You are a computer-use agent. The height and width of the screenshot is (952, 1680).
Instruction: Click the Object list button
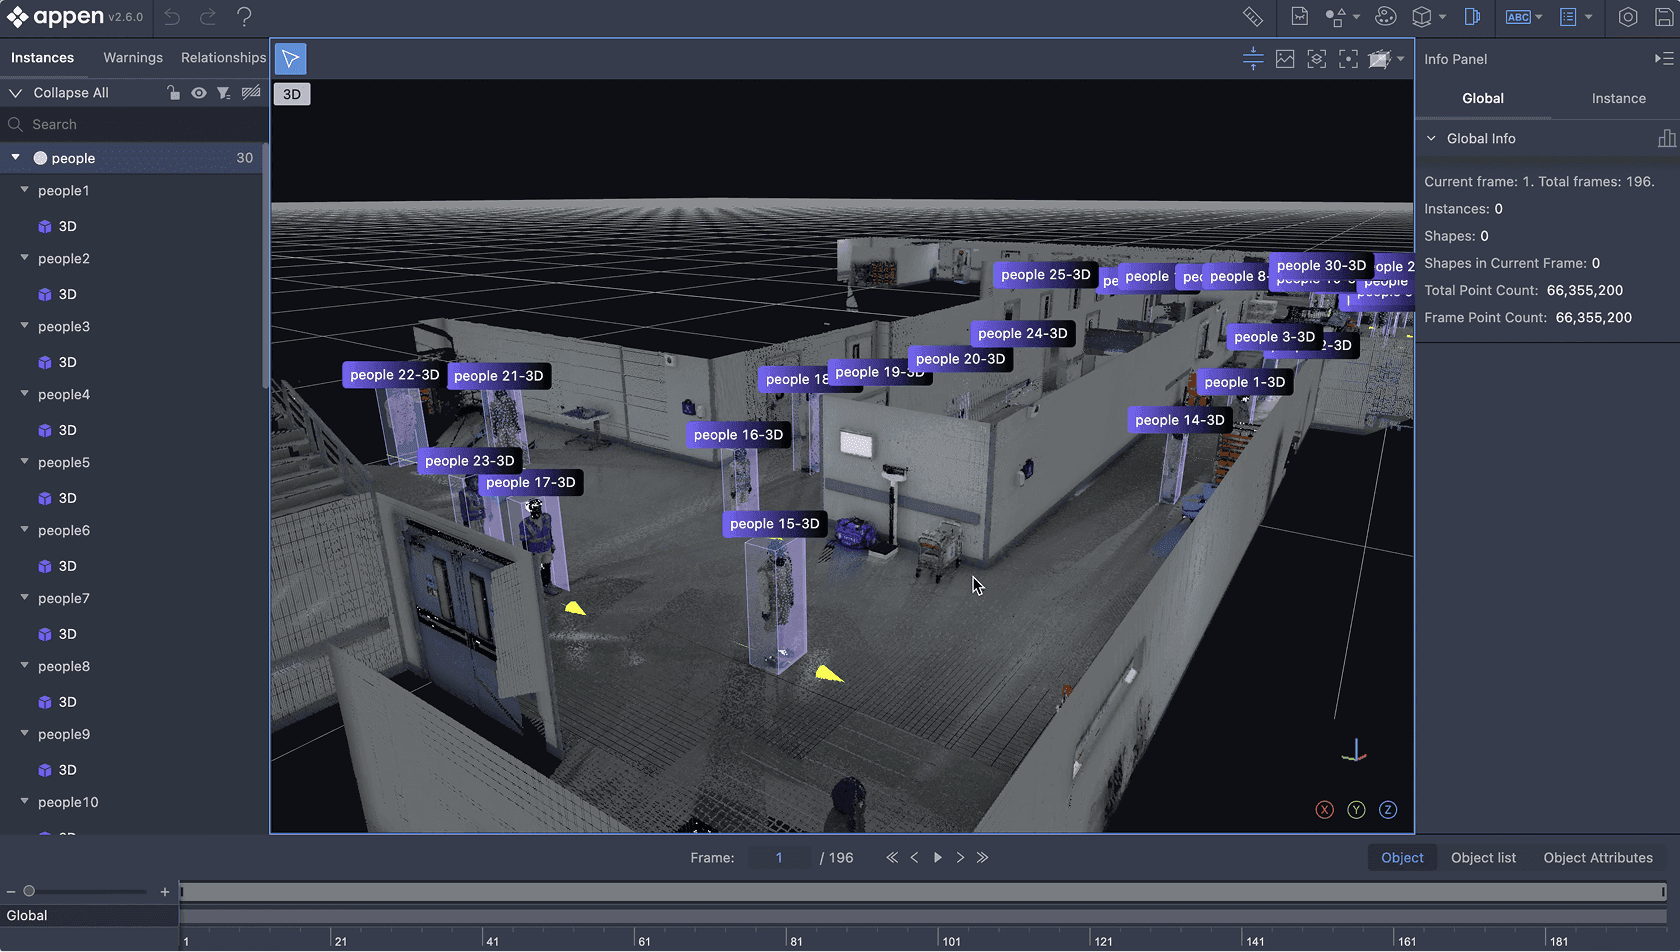1483,858
